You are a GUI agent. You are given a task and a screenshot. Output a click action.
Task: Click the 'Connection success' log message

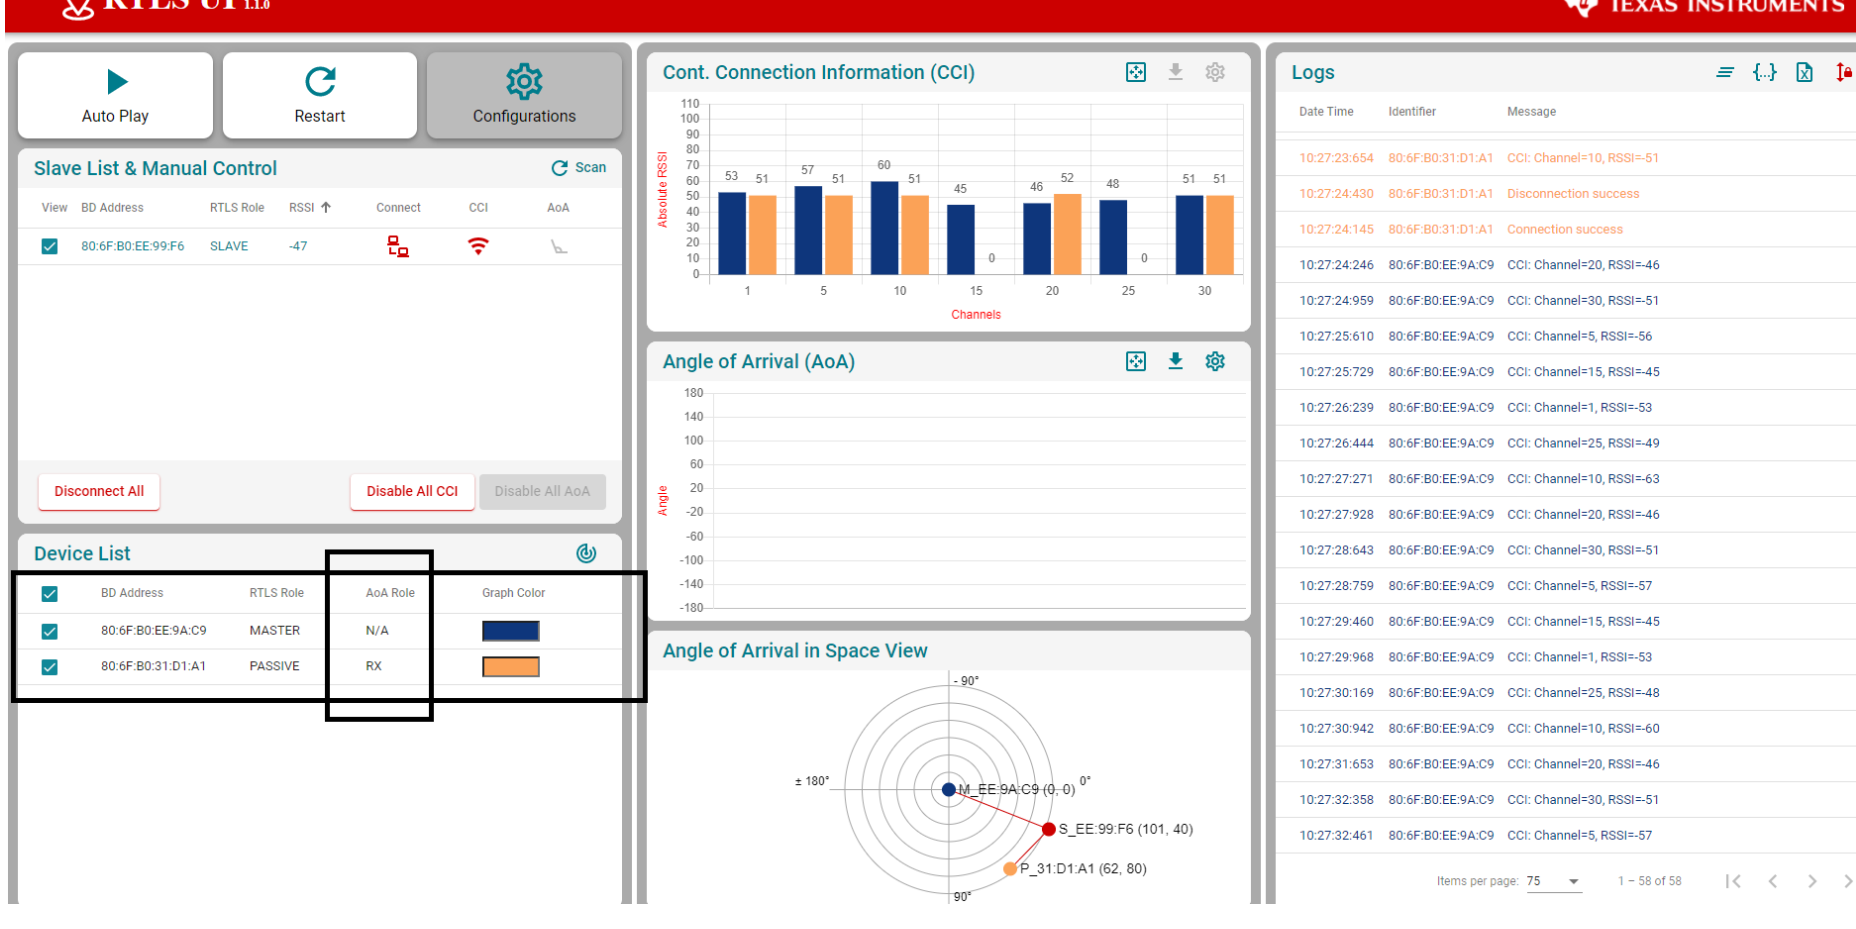coord(1565,230)
